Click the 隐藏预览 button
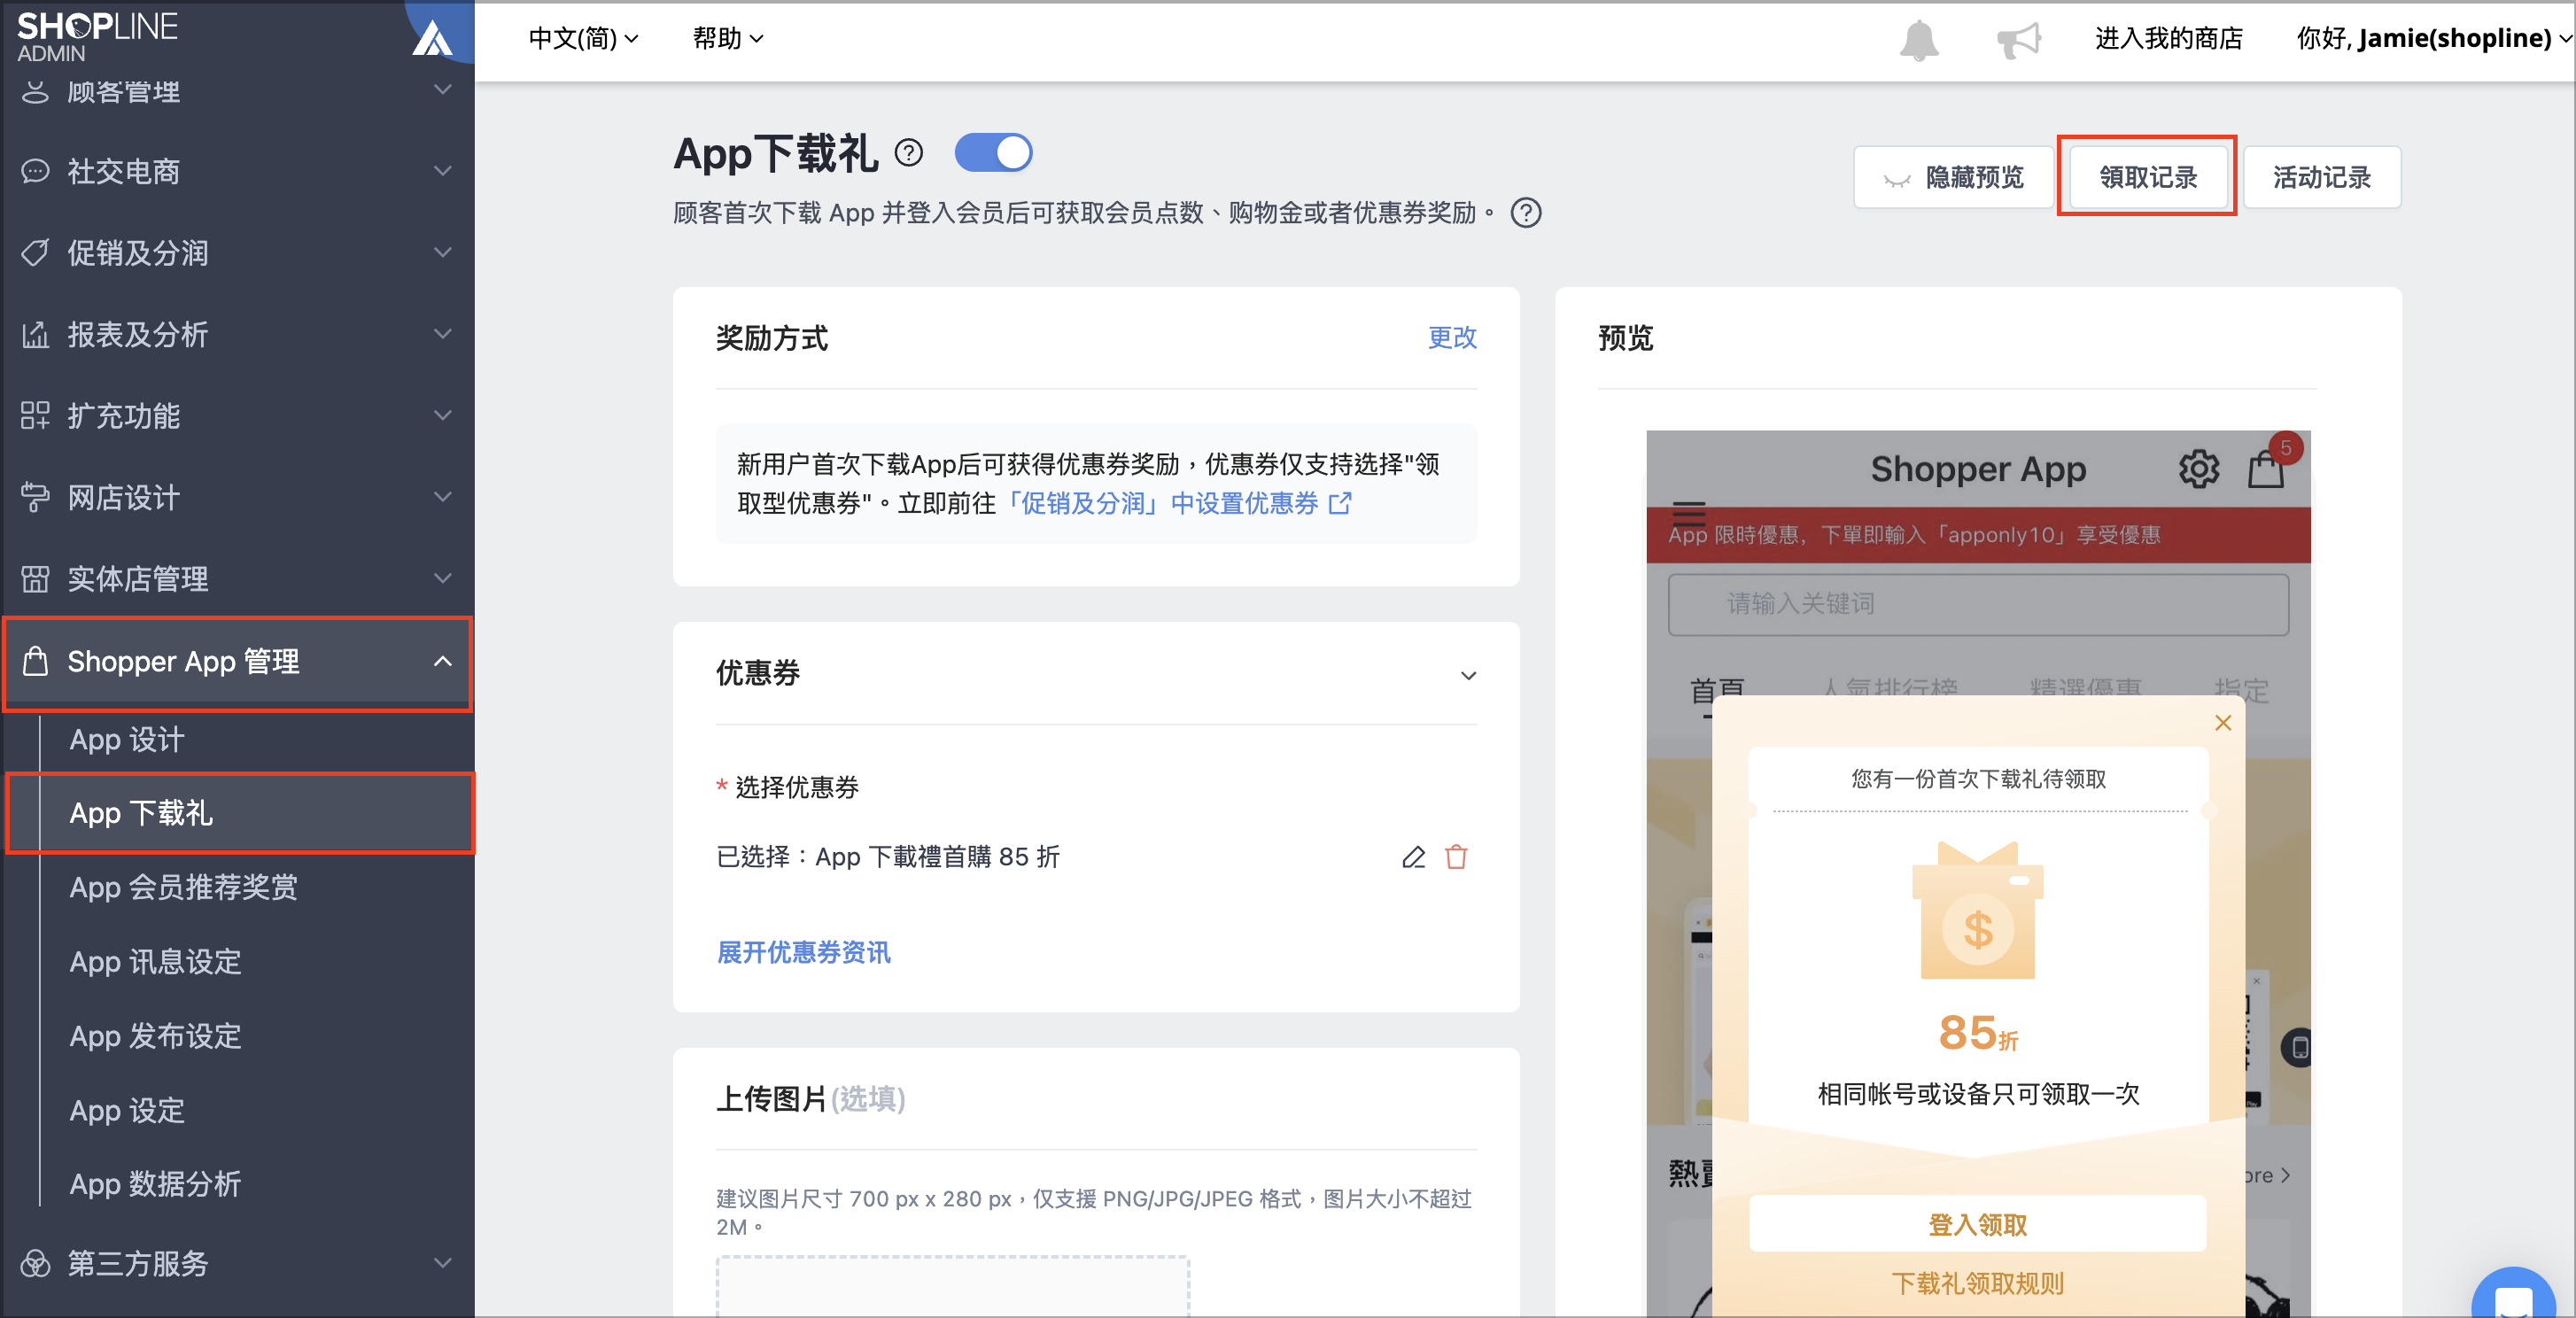Screen dimensions: 2576x1318 click(1953, 177)
